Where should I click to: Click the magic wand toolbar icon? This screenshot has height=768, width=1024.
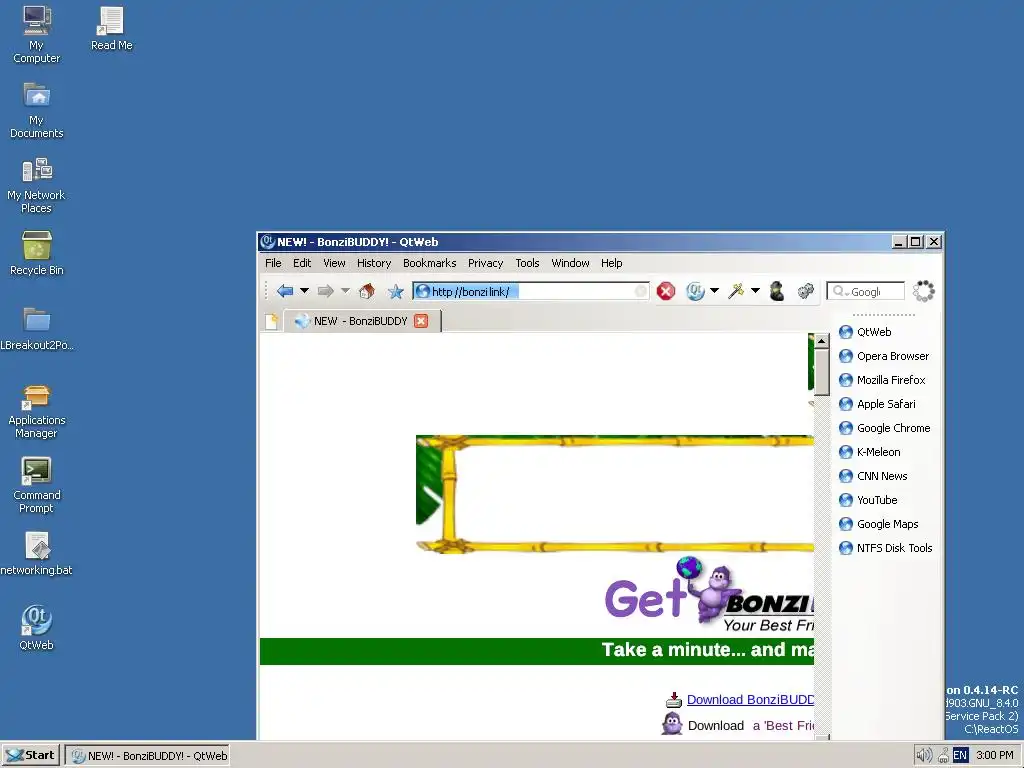click(736, 291)
